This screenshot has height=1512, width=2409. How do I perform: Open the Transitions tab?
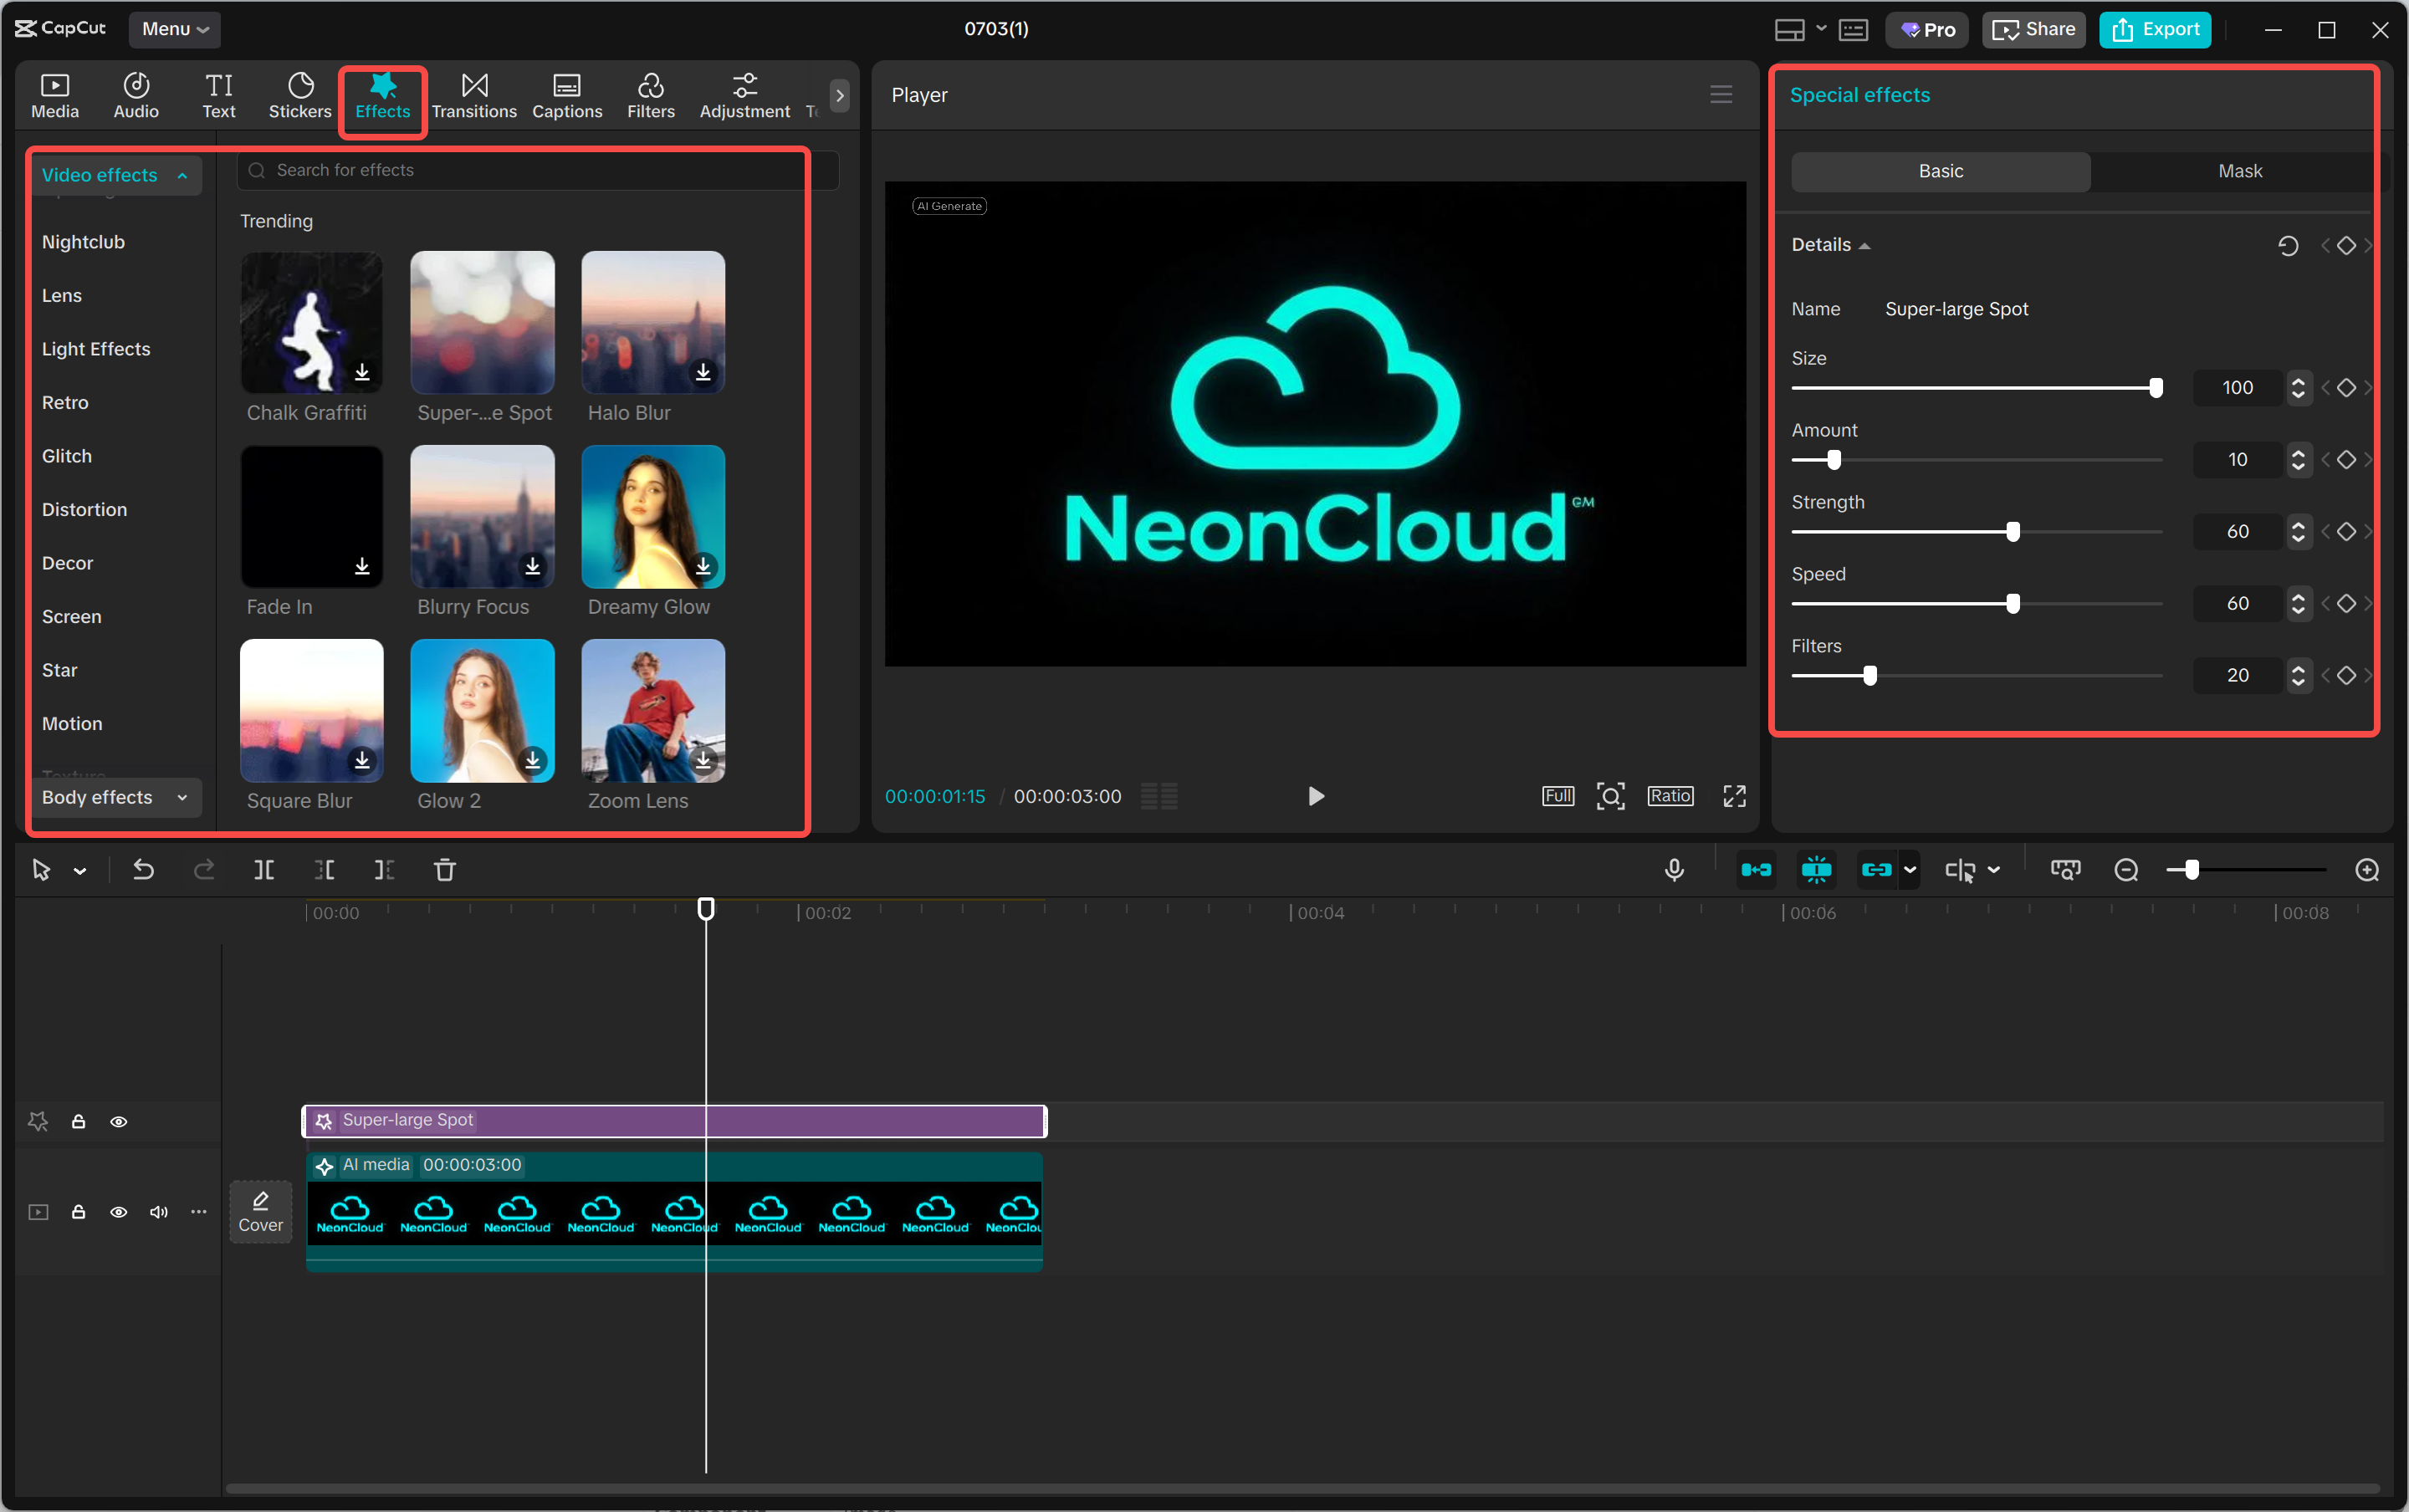click(474, 95)
